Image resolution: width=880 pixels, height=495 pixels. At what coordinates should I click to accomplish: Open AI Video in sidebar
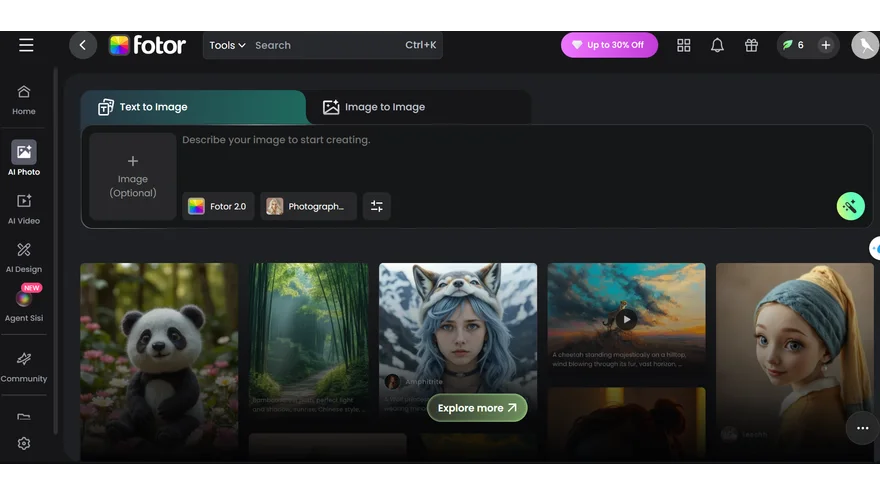click(24, 208)
